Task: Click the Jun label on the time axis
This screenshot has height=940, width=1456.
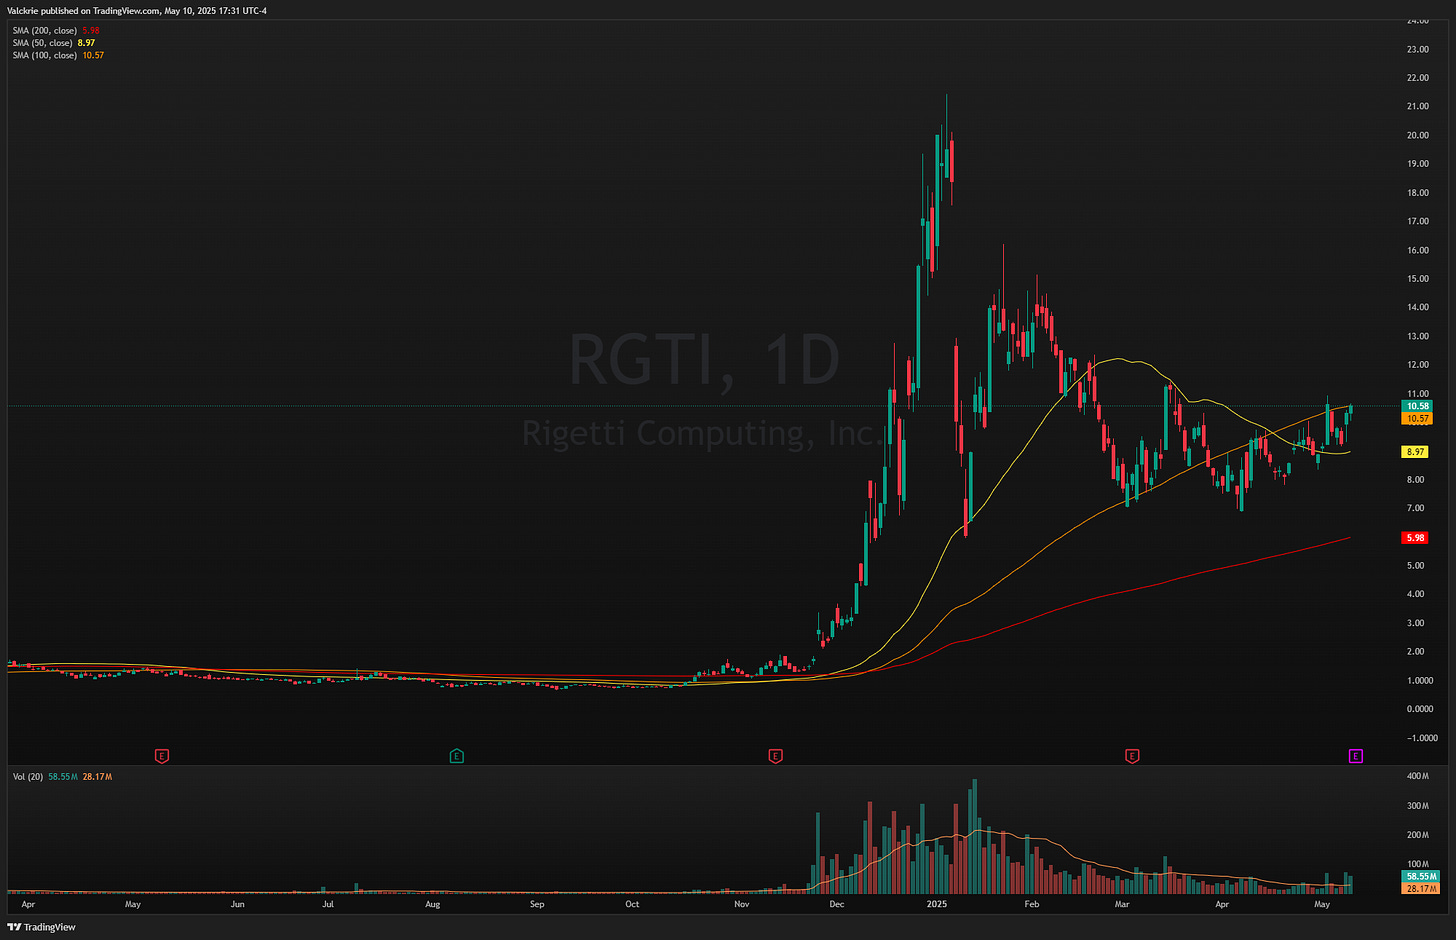Action: click(237, 904)
